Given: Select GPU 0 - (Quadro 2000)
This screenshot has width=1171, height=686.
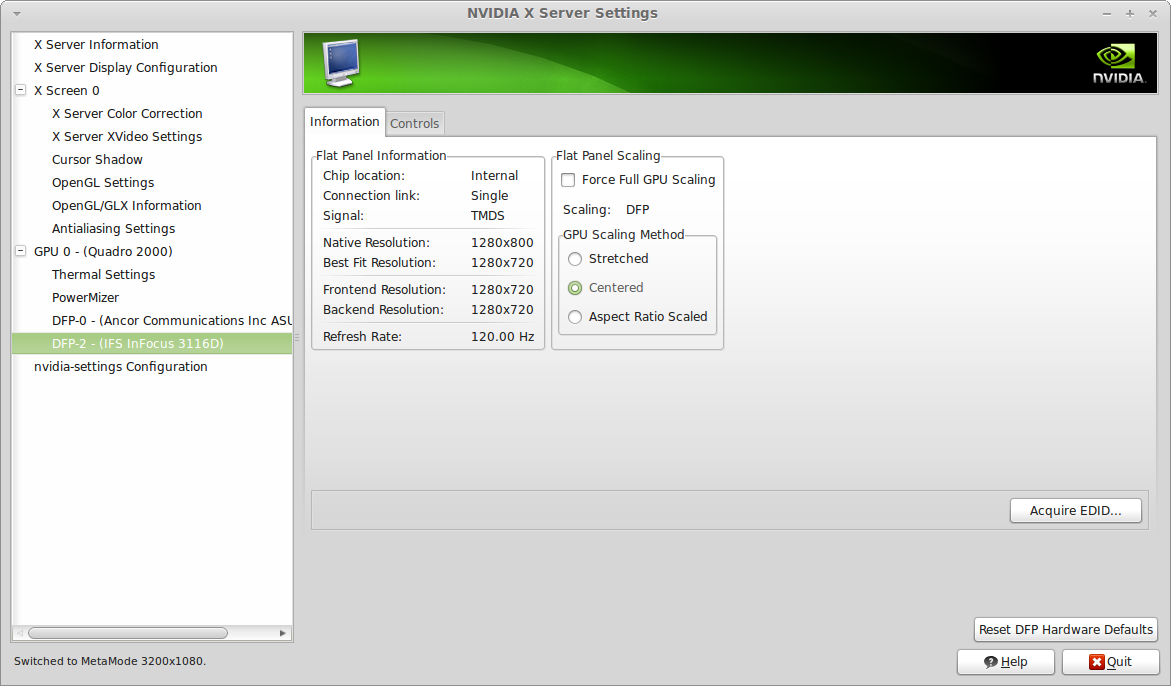Looking at the screenshot, I should (x=103, y=252).
